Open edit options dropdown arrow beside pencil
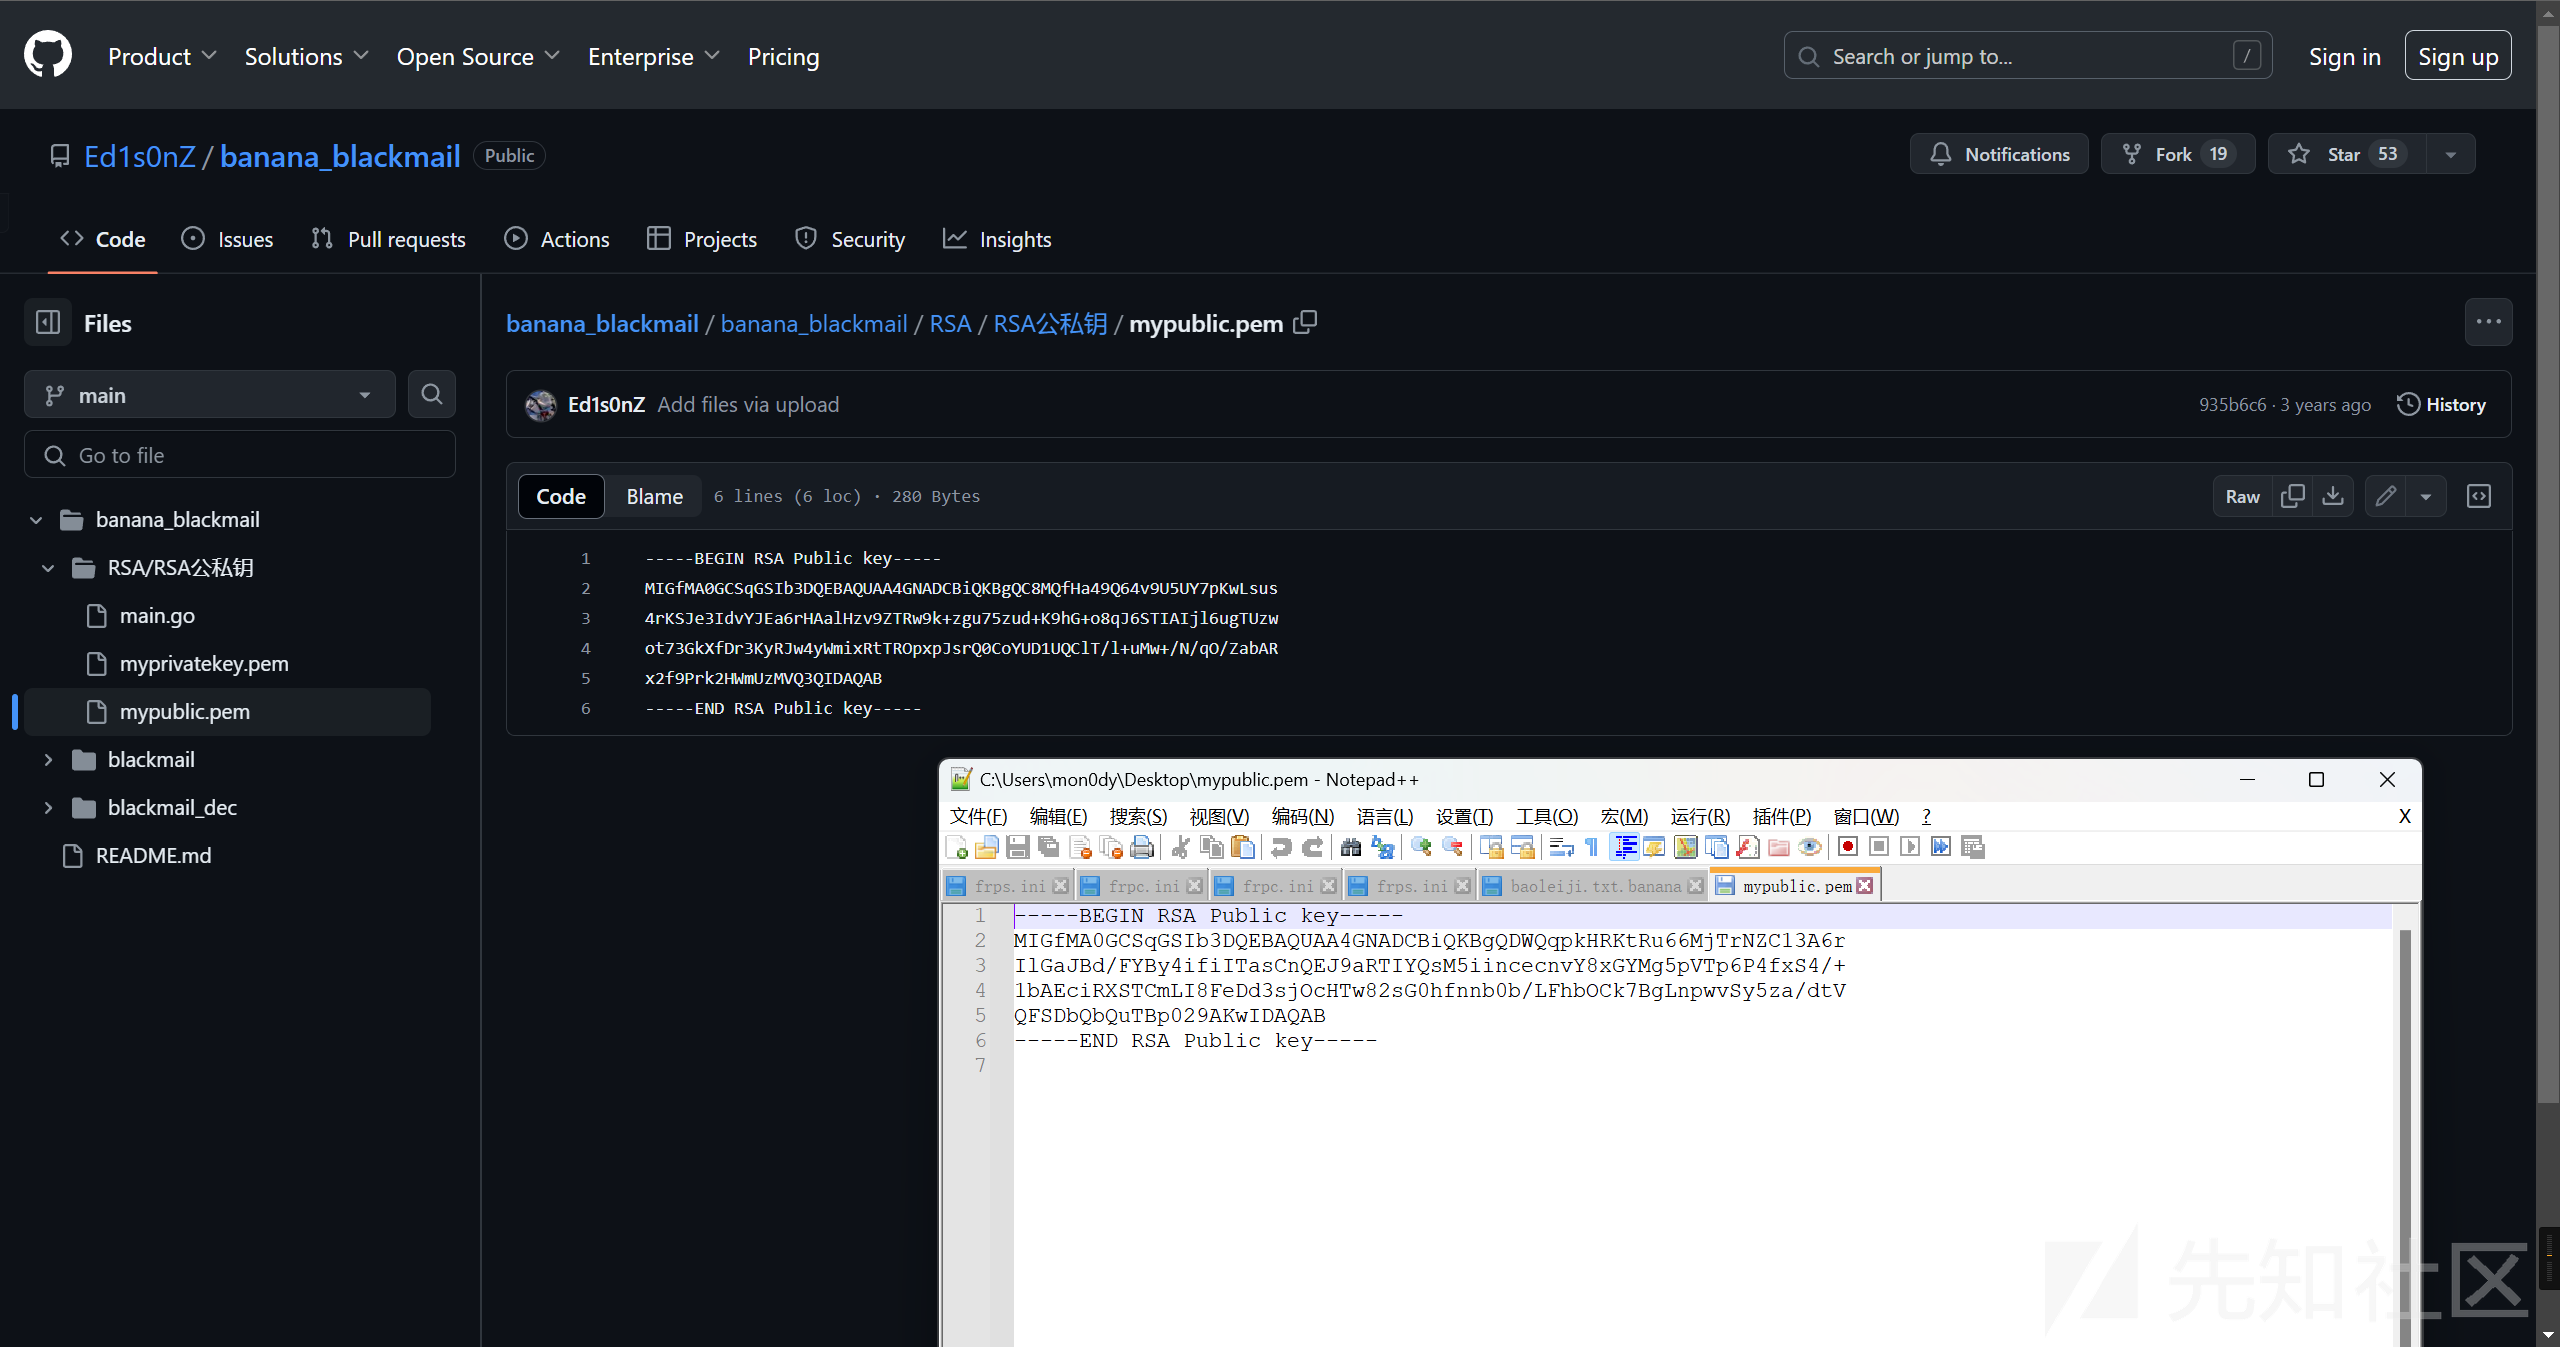Image resolution: width=2560 pixels, height=1347 pixels. (2426, 496)
